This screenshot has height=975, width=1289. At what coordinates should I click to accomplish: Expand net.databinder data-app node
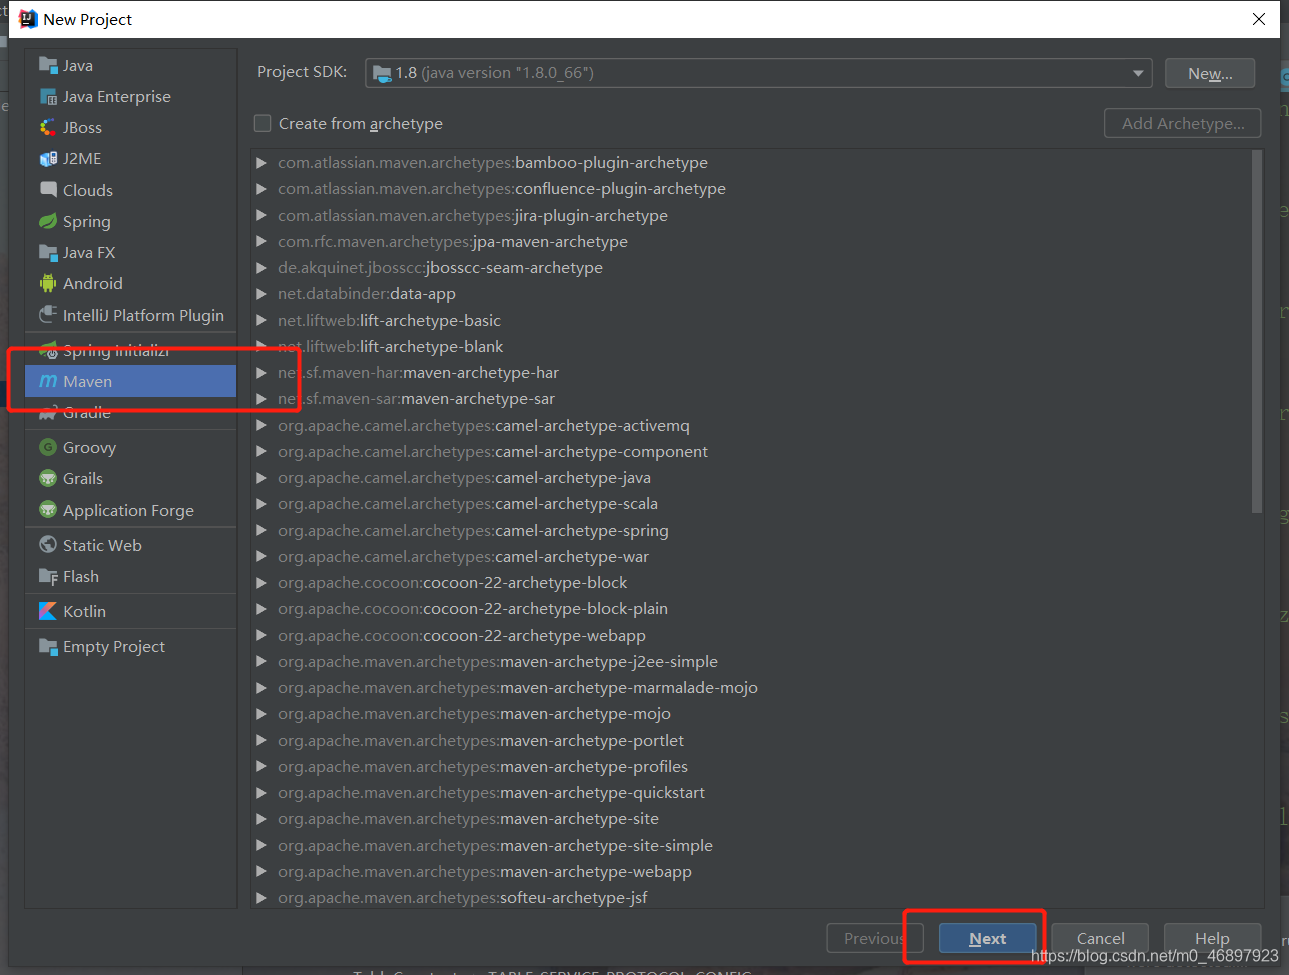261,293
